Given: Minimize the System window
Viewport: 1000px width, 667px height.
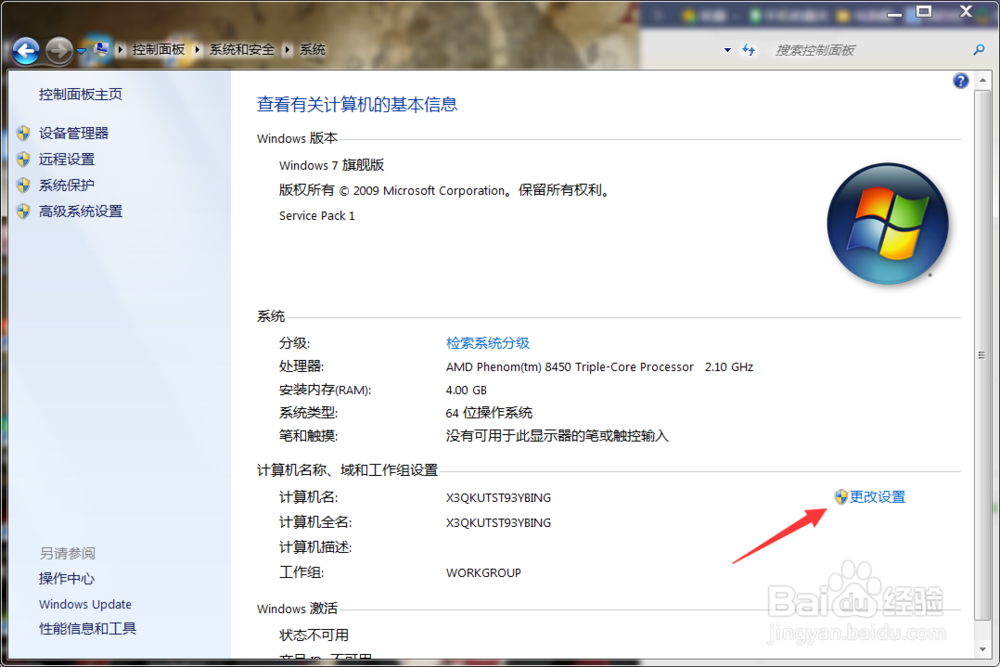Looking at the screenshot, I should point(894,13).
